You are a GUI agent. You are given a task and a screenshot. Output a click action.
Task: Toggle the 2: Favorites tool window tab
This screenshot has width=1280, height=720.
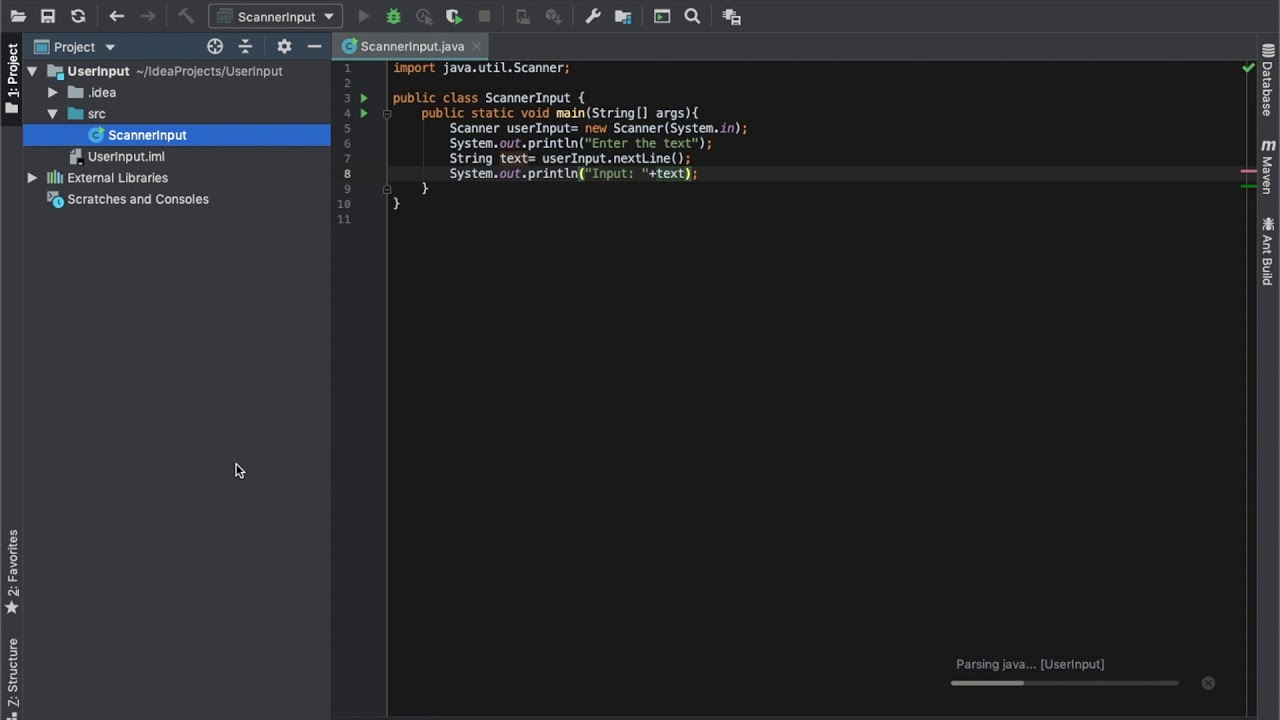pyautogui.click(x=12, y=572)
